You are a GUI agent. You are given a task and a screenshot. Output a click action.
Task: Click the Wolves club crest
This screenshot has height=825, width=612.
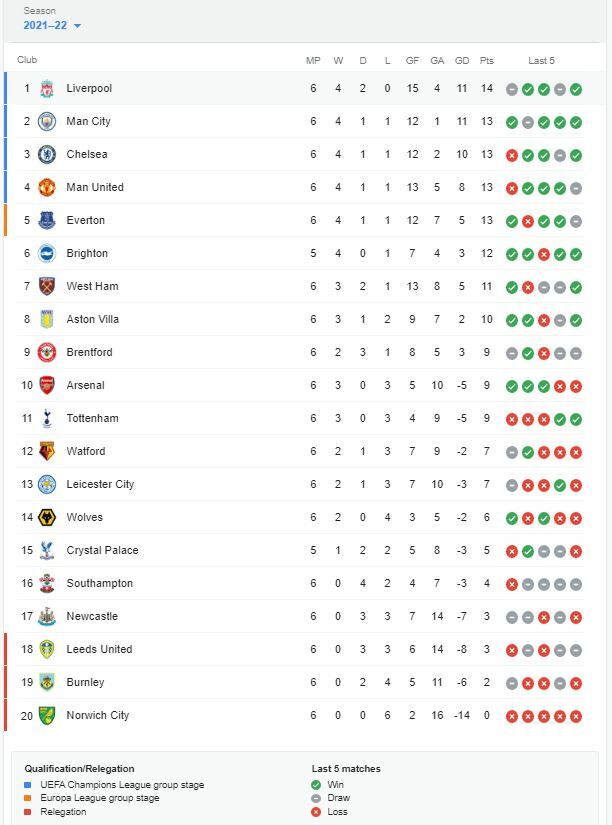click(47, 518)
